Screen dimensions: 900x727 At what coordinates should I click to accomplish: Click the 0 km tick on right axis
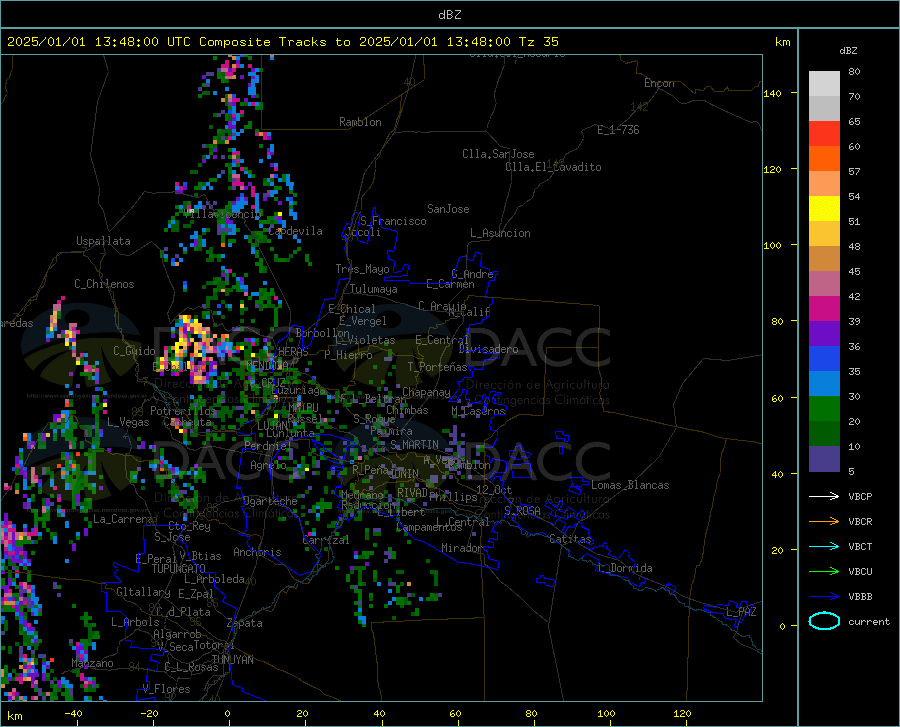point(782,626)
